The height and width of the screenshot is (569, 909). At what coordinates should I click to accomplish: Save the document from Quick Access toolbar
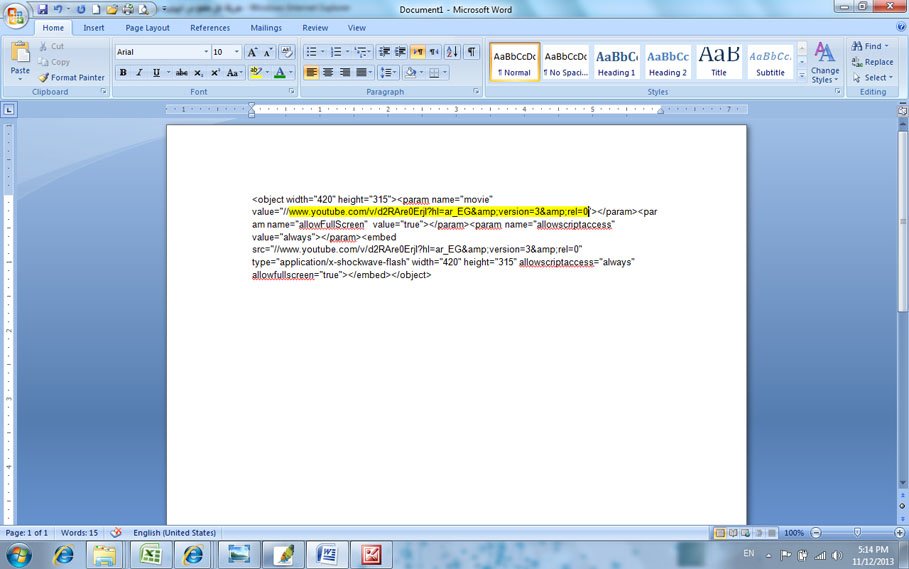tap(42, 9)
